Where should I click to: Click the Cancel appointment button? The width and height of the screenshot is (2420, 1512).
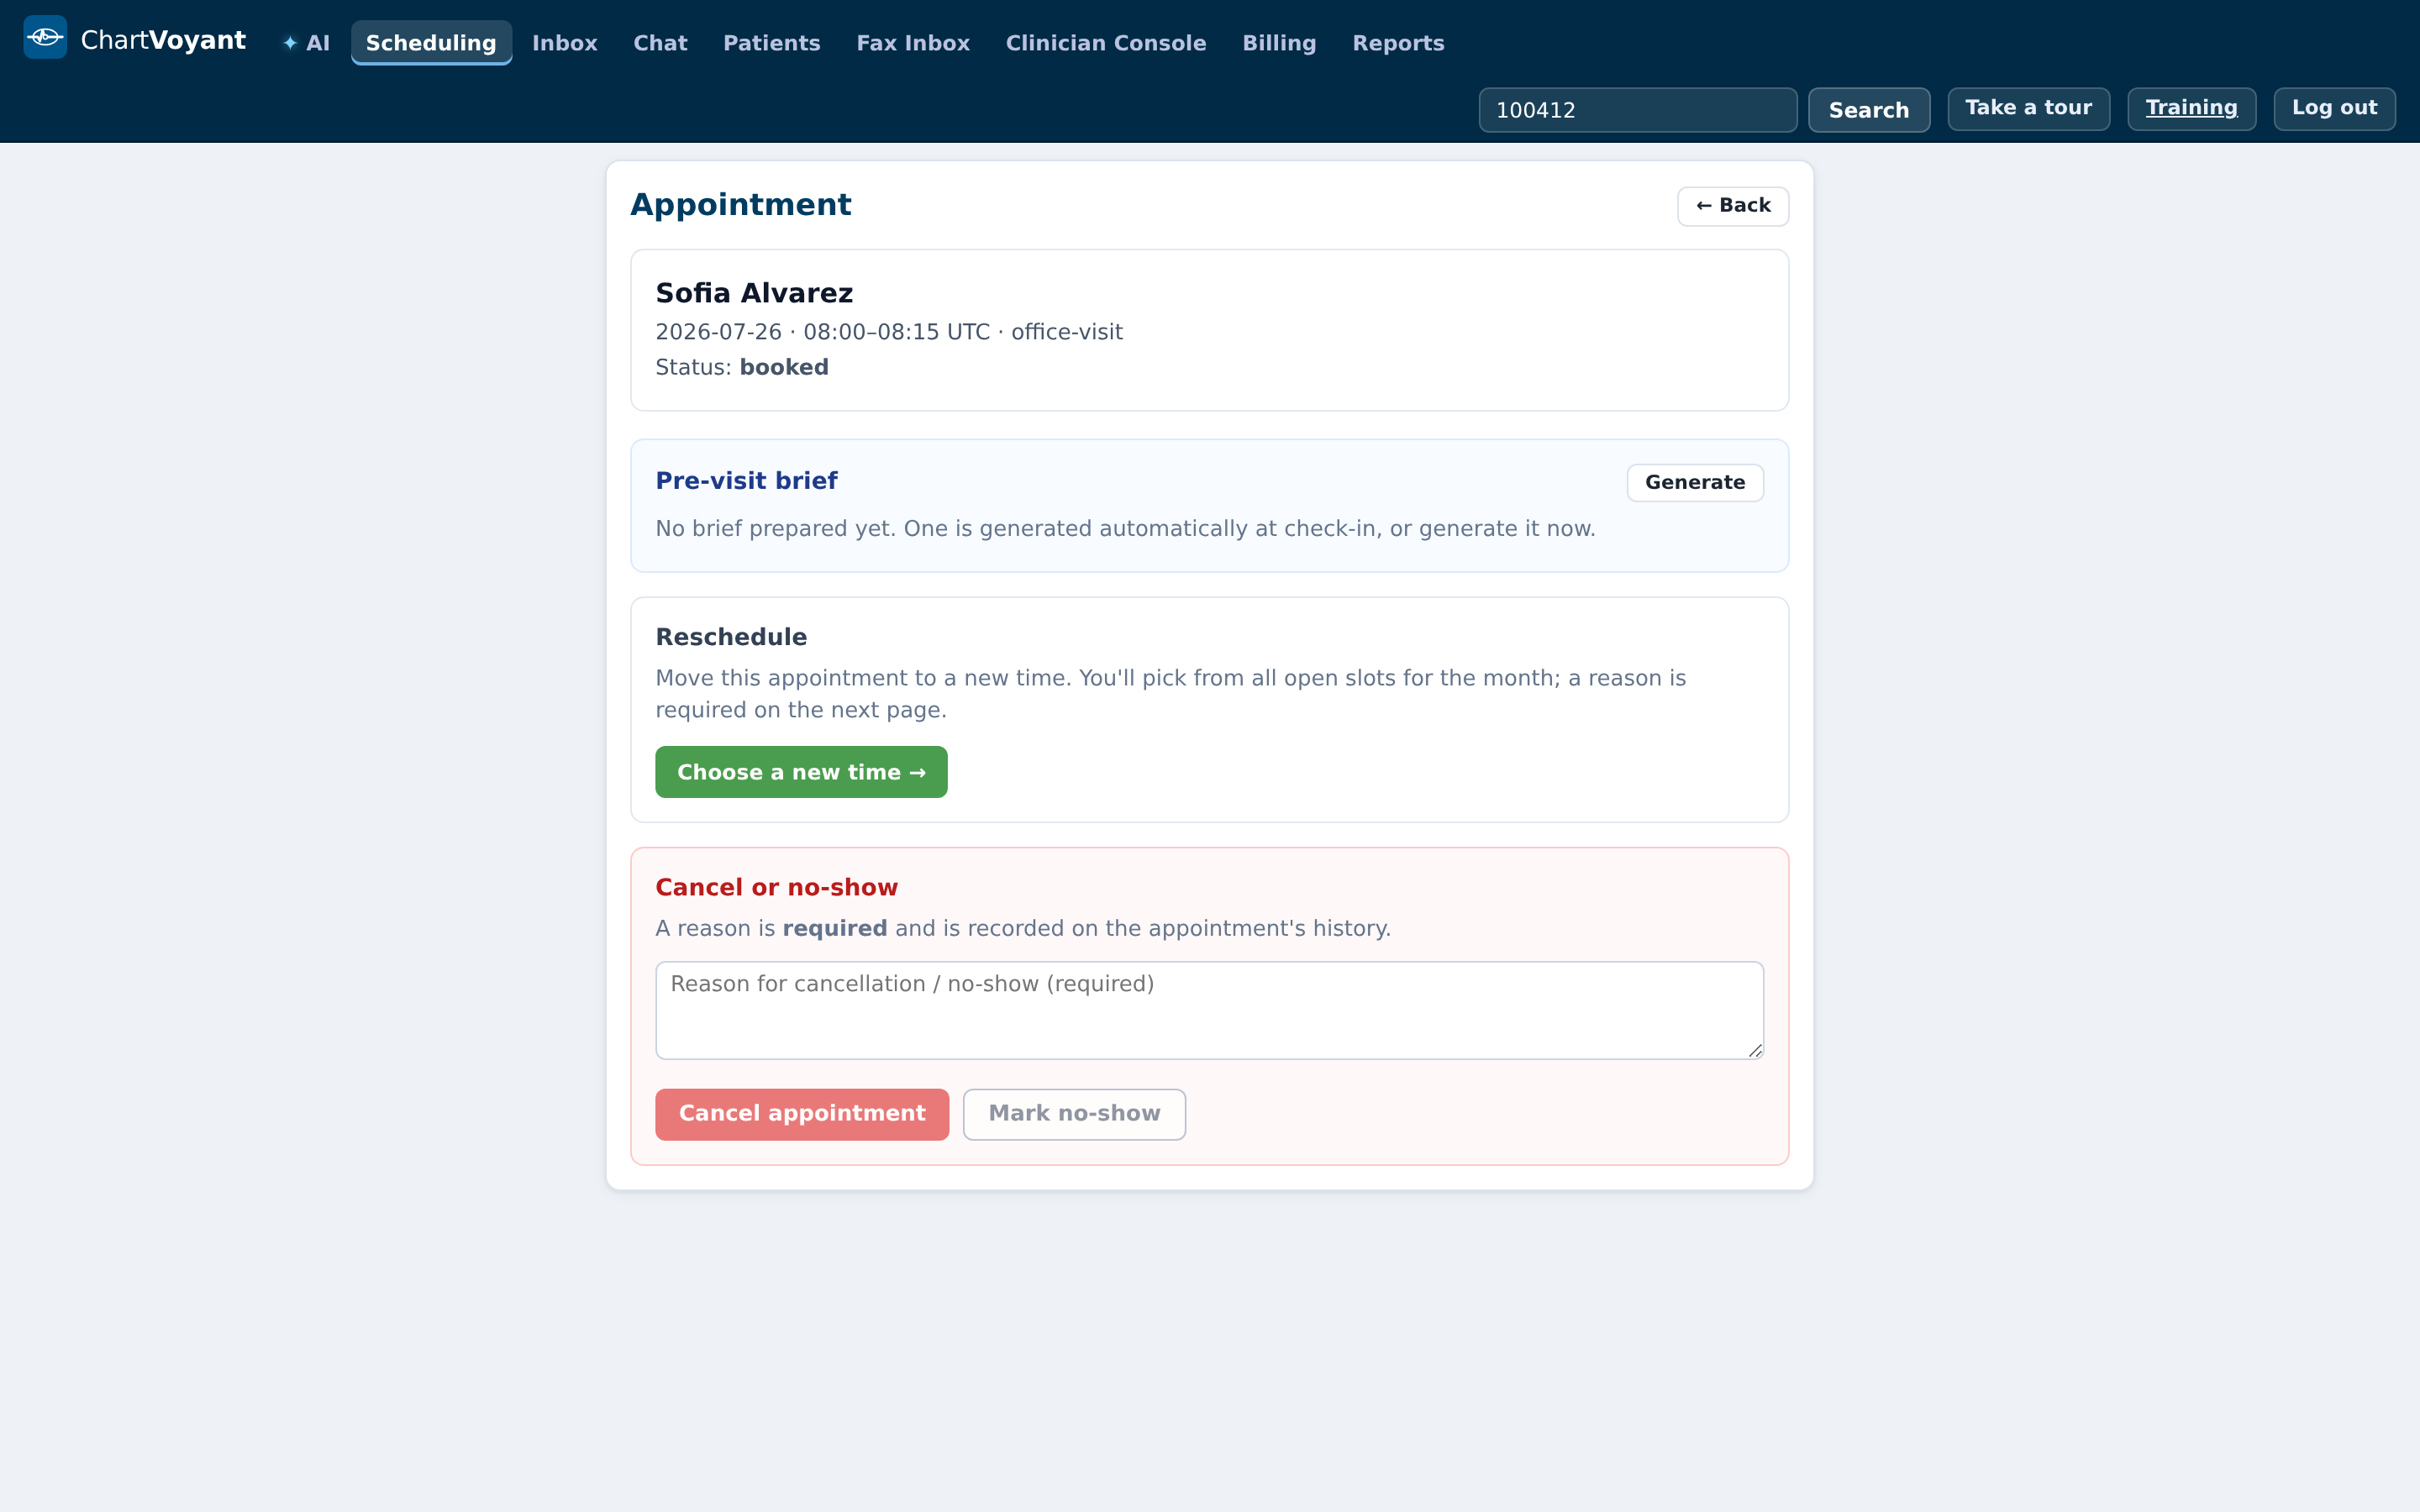pyautogui.click(x=802, y=1114)
